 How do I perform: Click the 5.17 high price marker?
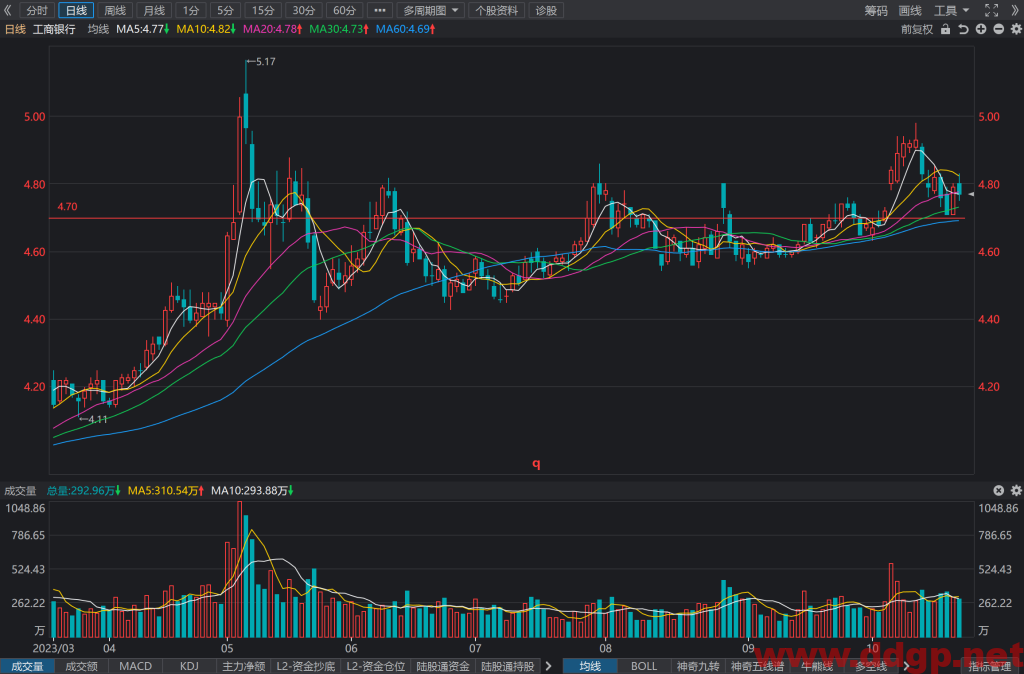(x=261, y=62)
